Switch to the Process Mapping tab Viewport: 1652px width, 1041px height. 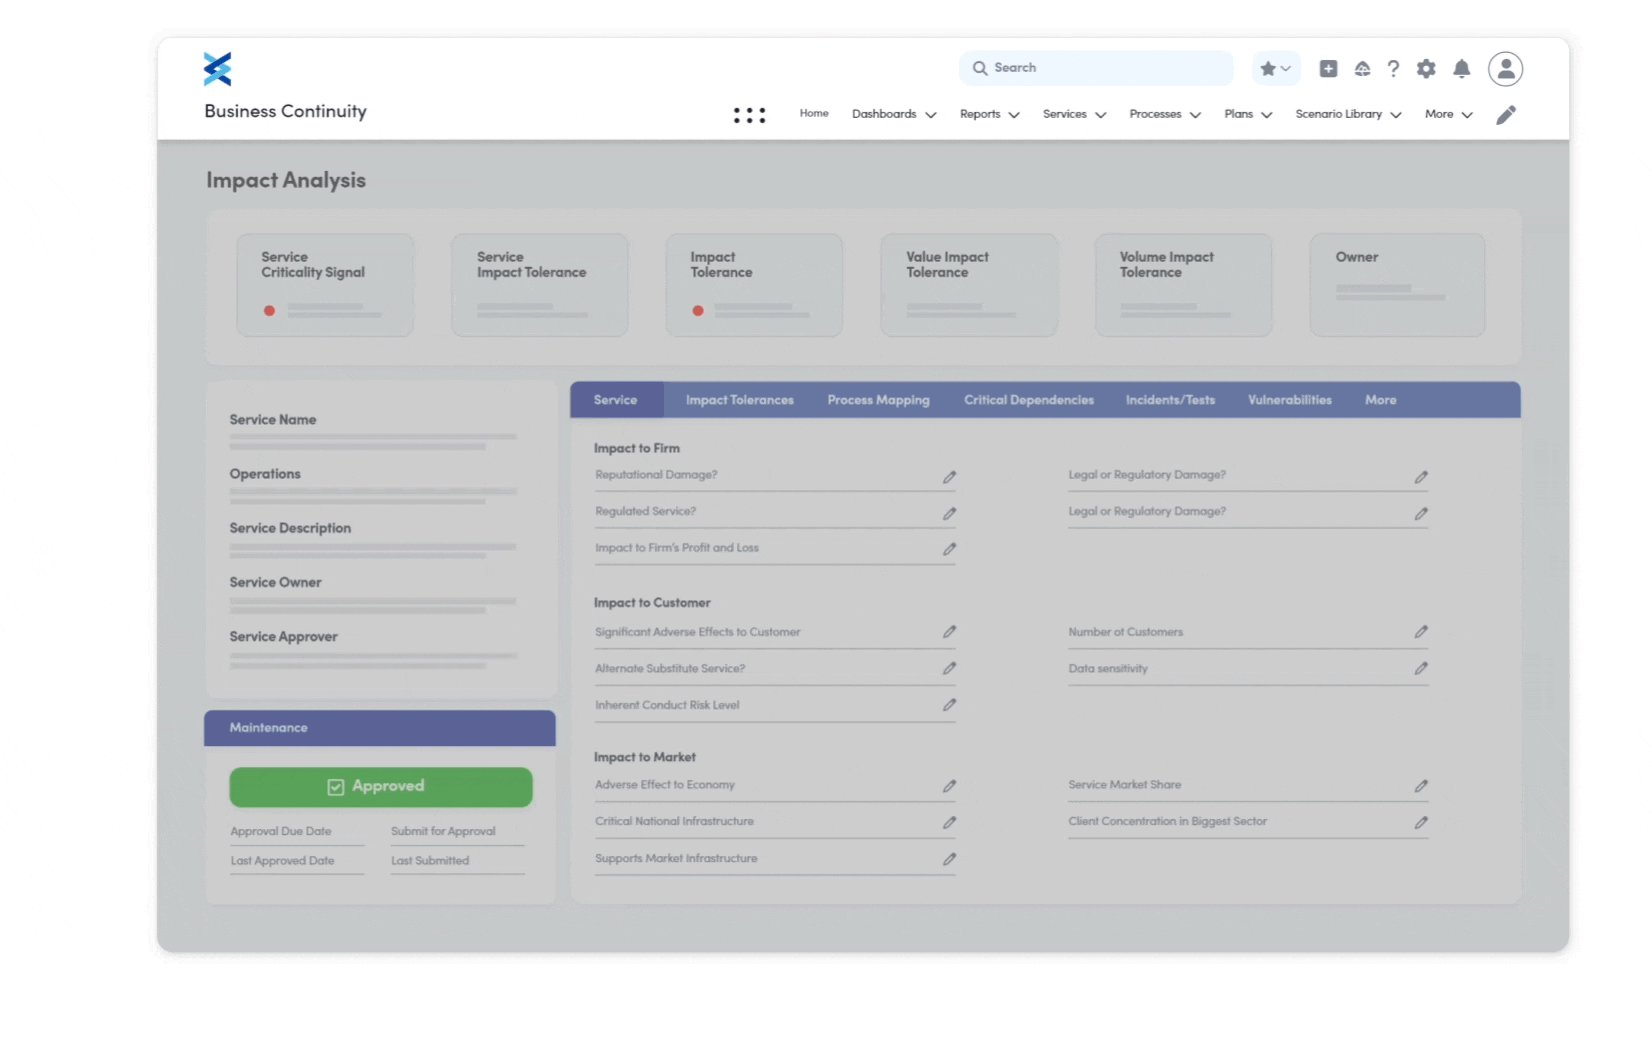tap(878, 400)
